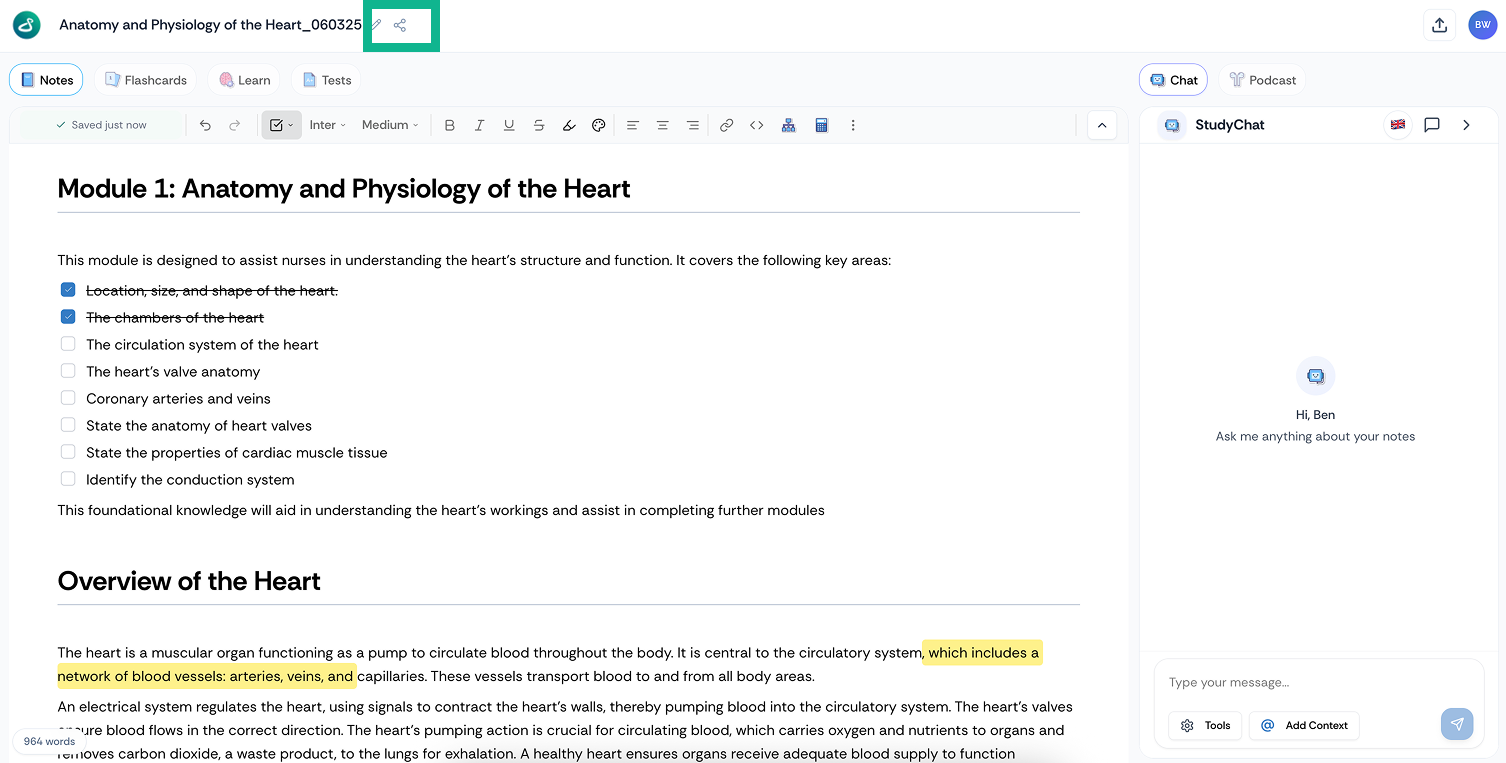Align text to the right

[x=692, y=125]
